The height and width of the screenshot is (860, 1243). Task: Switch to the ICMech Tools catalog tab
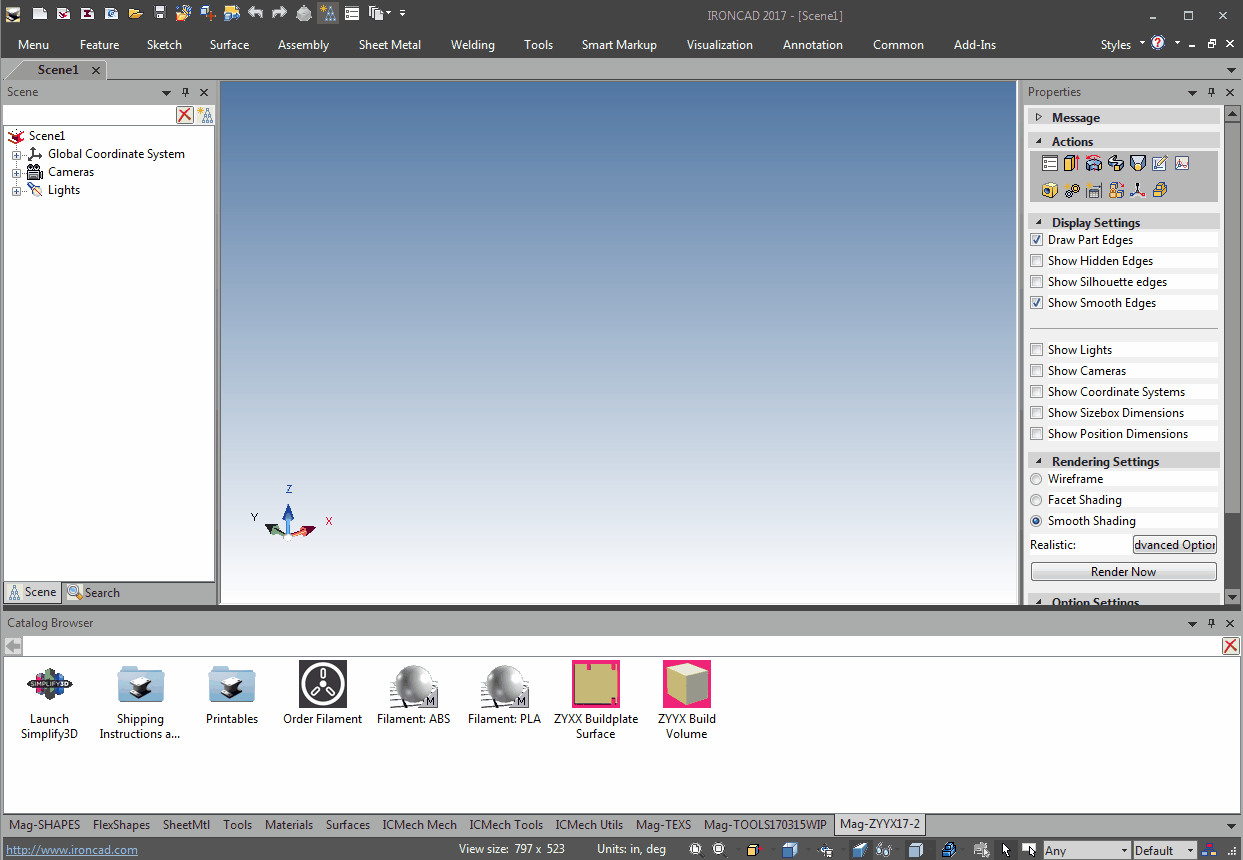click(506, 825)
